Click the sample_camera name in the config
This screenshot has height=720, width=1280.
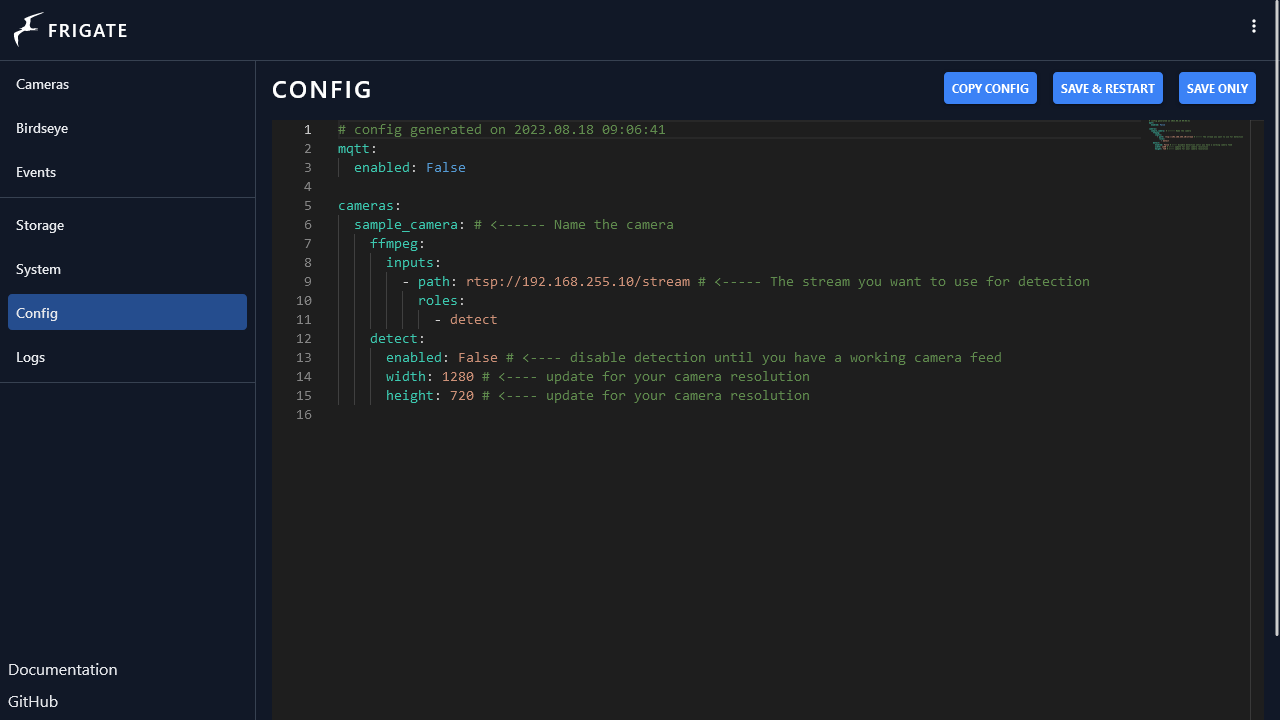click(x=405, y=225)
